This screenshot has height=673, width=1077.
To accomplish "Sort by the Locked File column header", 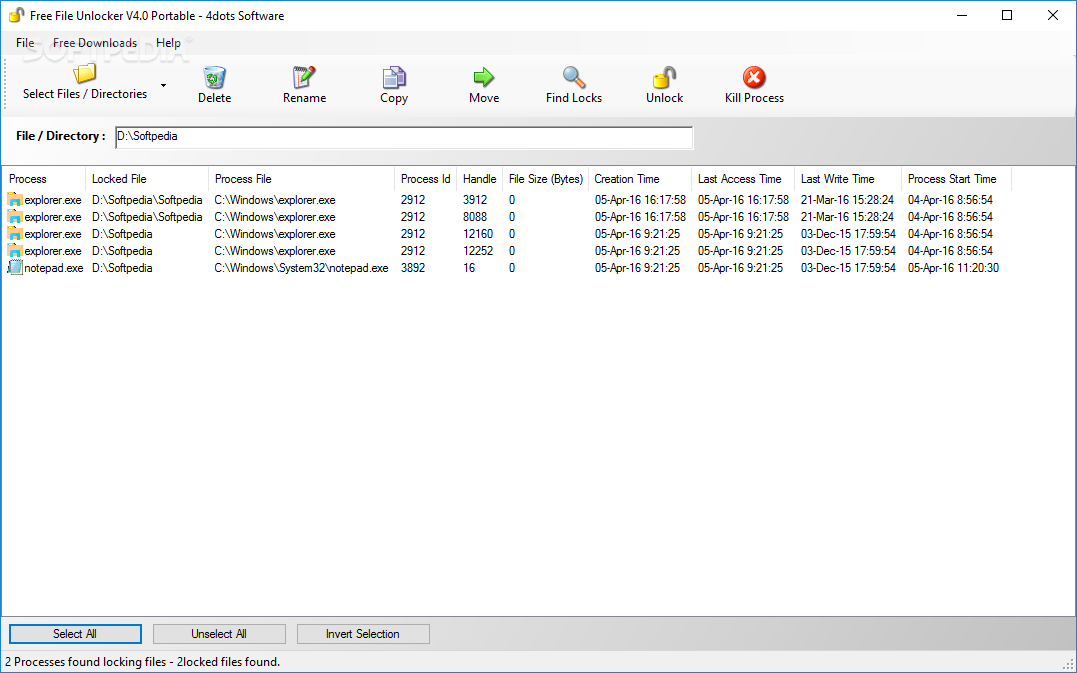I will tap(147, 179).
